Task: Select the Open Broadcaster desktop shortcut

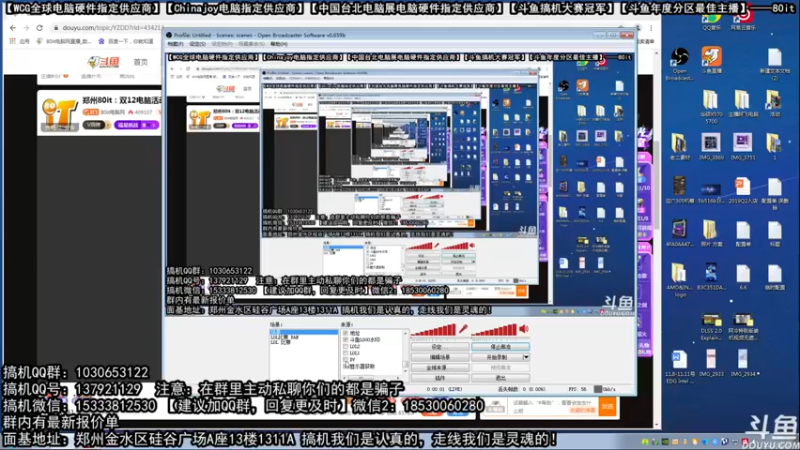Action: [679, 64]
